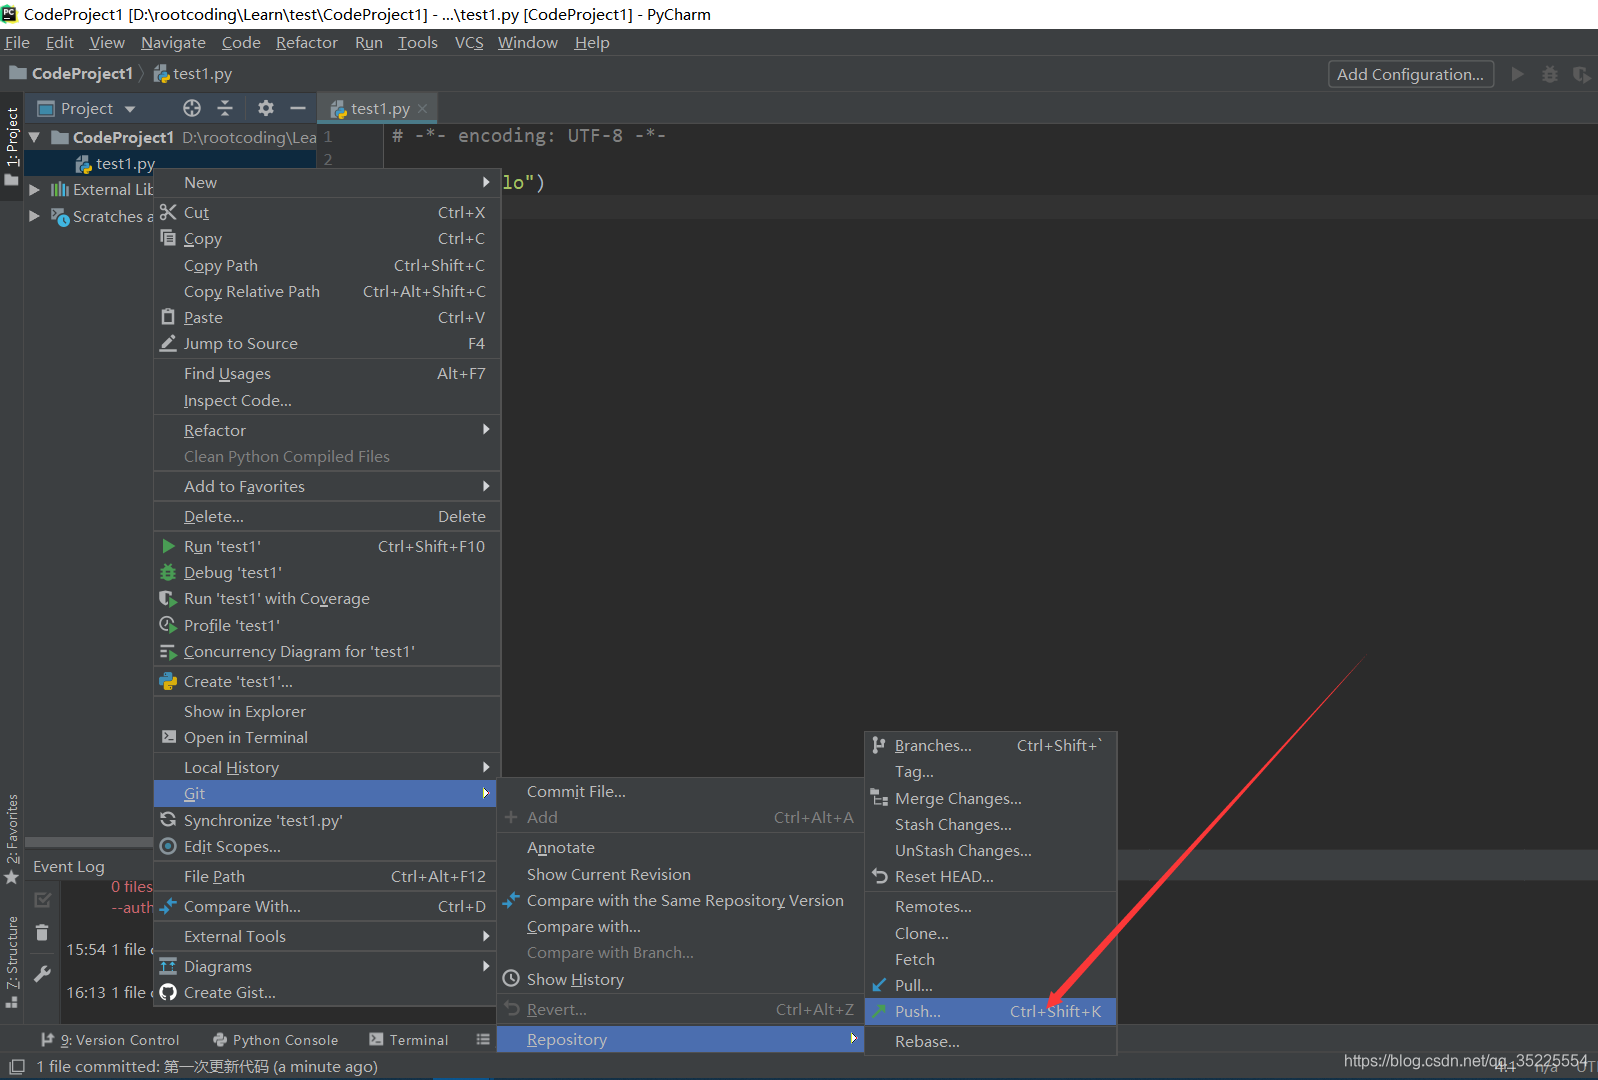Toggle the Python Console tool window
Image resolution: width=1598 pixels, height=1080 pixels.
(276, 1040)
